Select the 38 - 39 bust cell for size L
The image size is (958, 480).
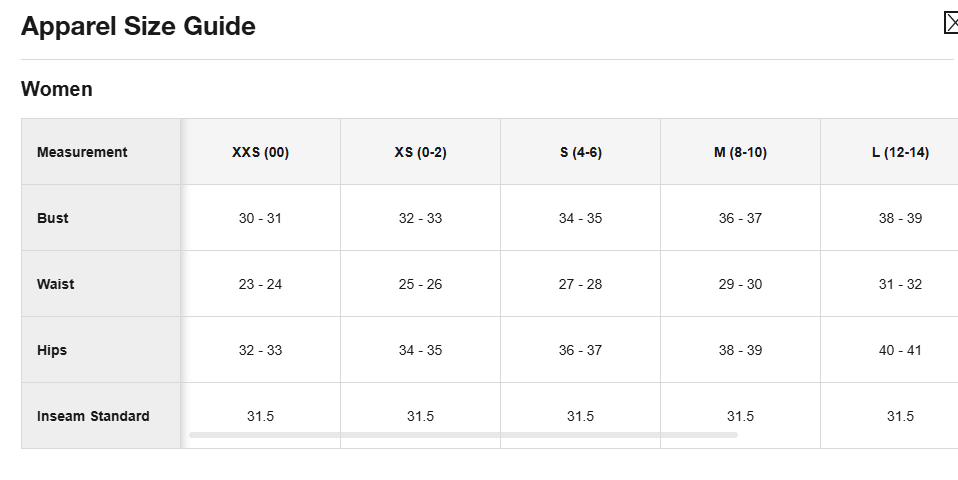[x=899, y=218]
